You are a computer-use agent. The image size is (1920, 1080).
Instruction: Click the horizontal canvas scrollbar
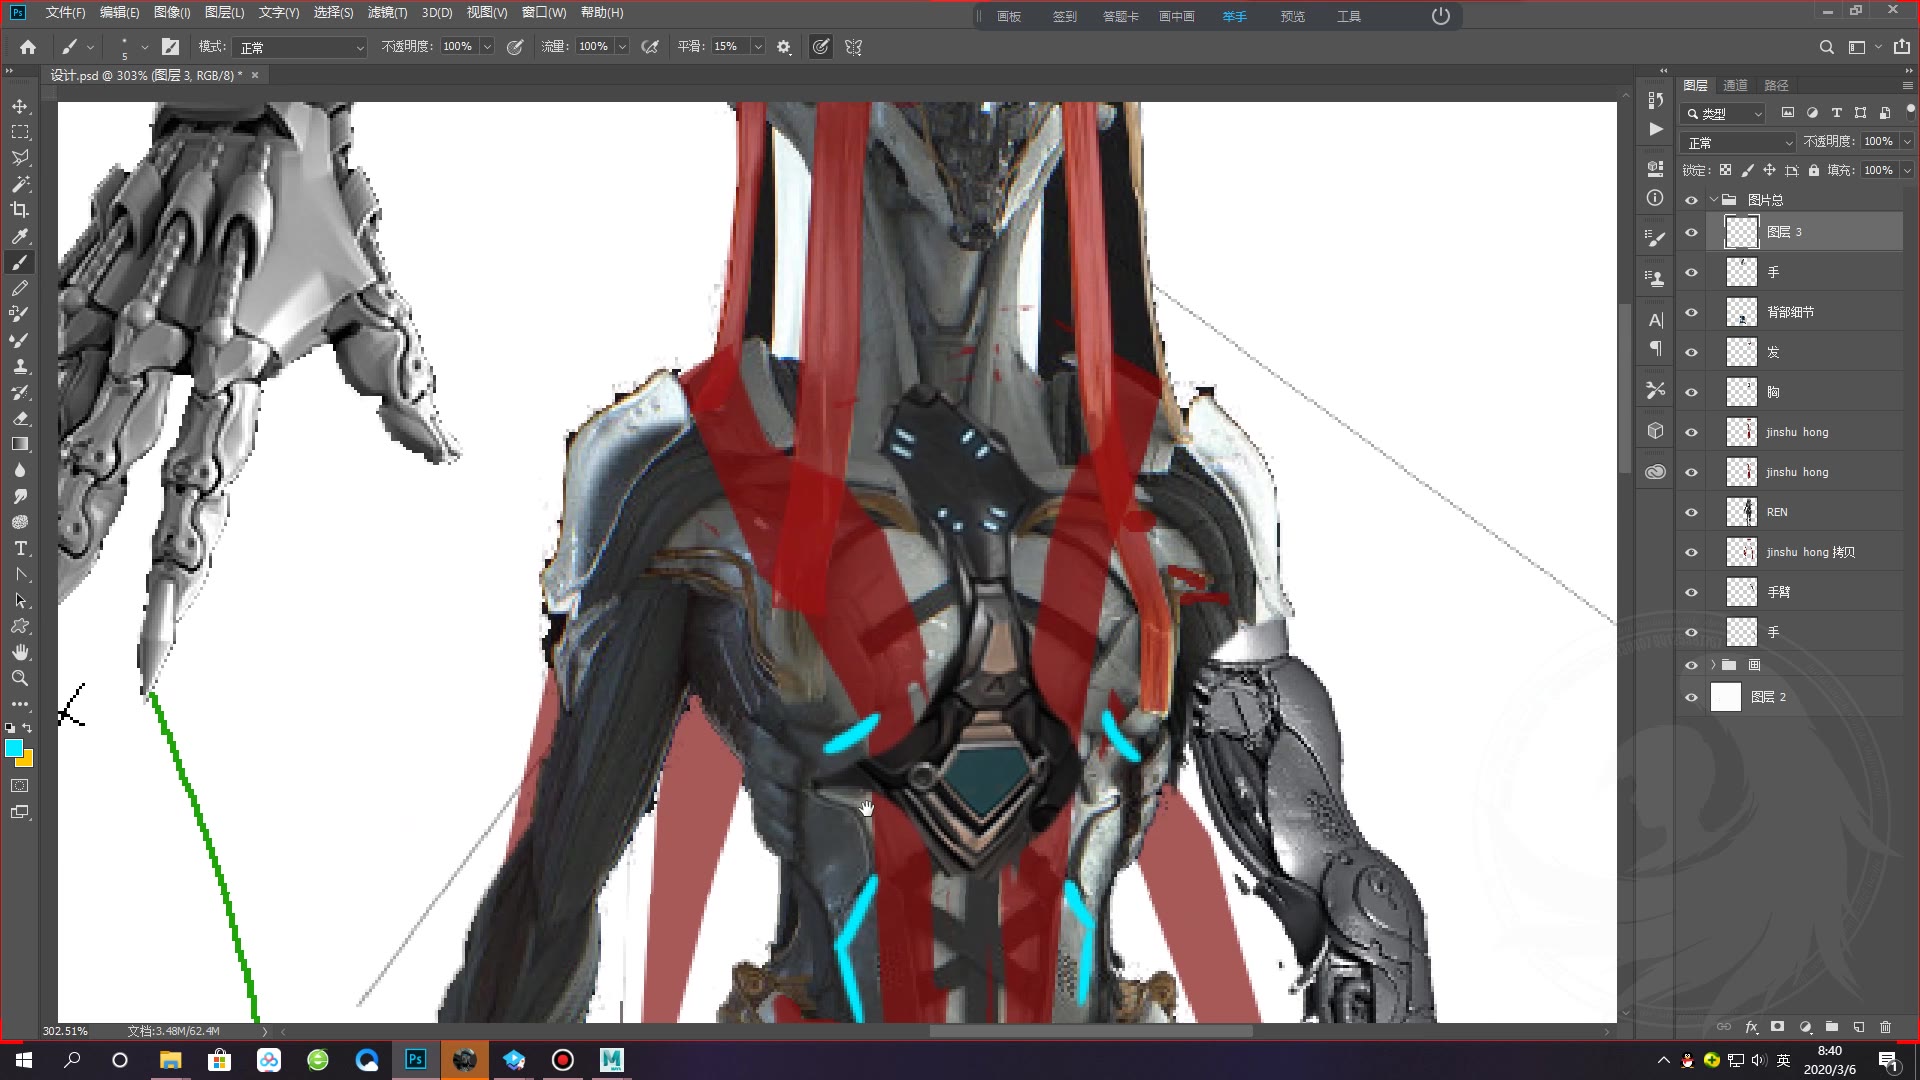point(1090,1031)
